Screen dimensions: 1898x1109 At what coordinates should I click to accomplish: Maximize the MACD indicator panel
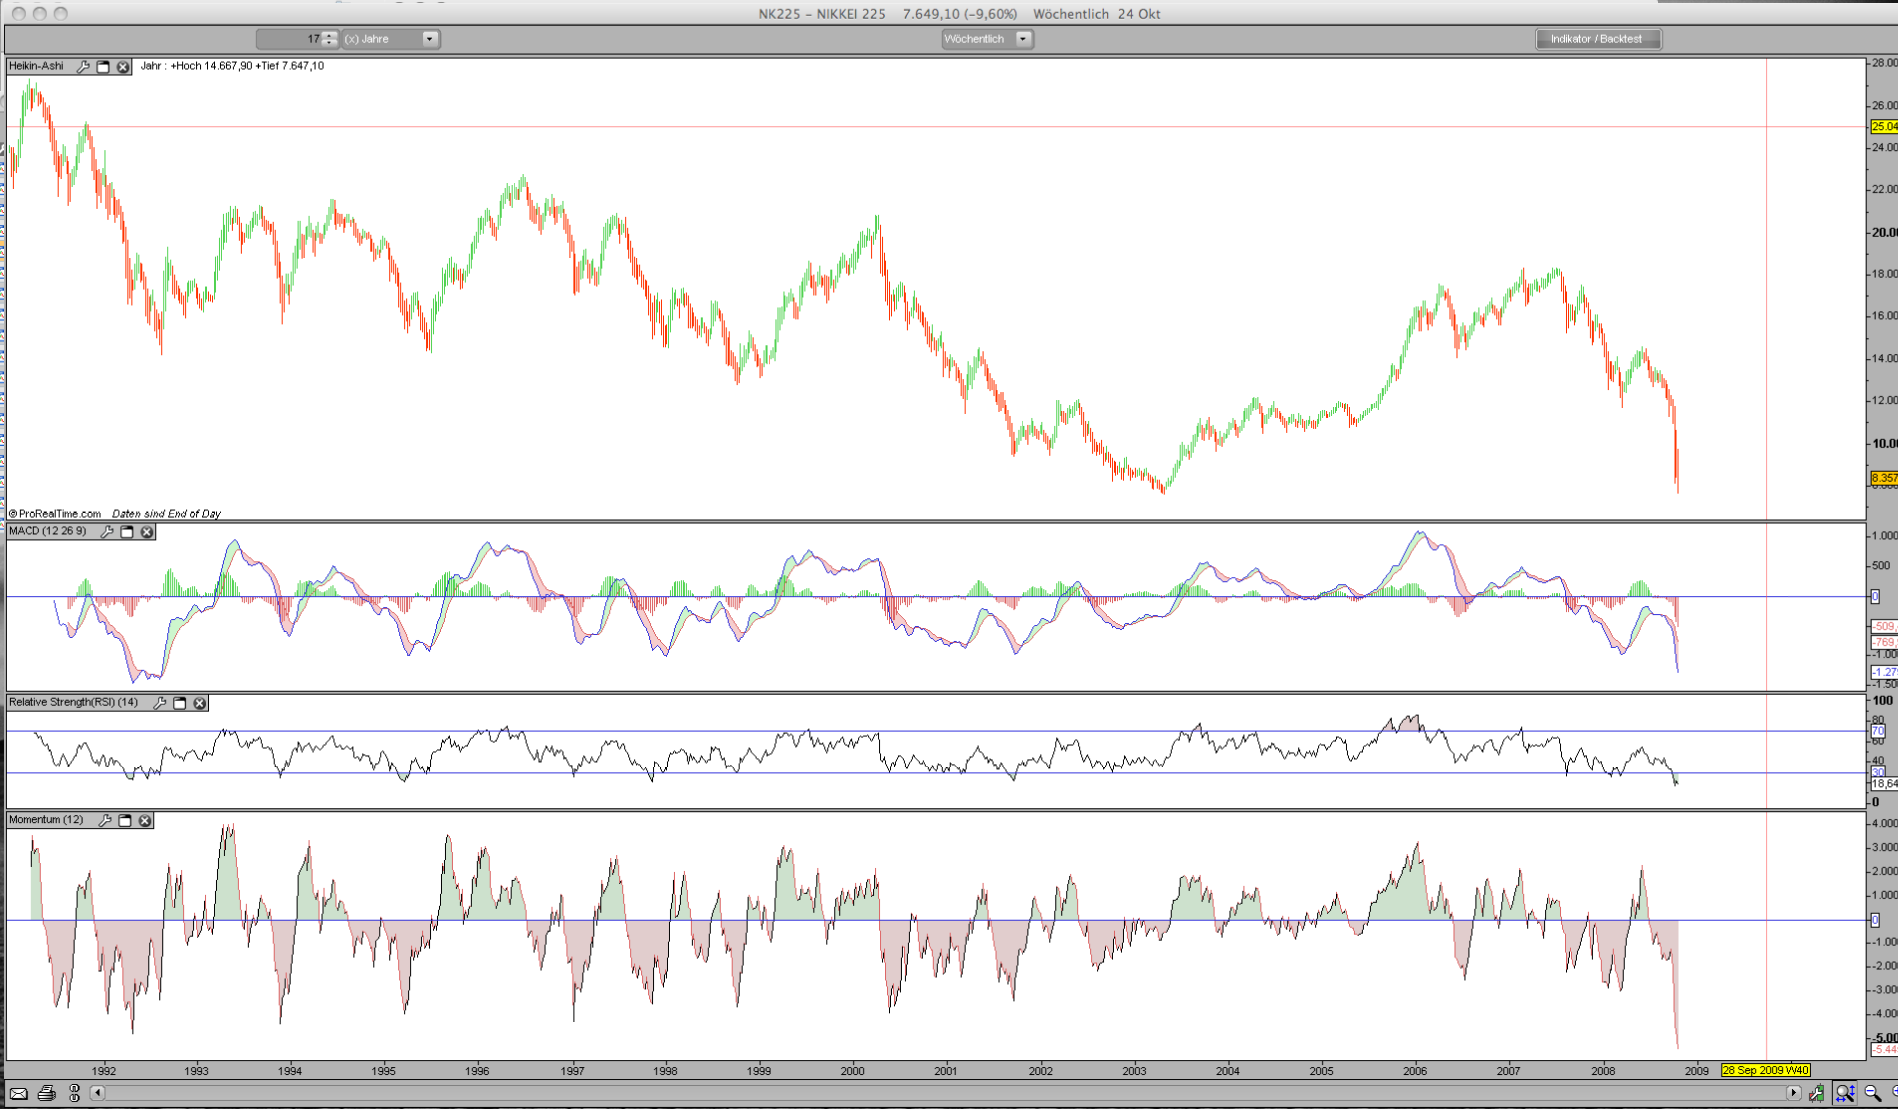click(x=127, y=532)
